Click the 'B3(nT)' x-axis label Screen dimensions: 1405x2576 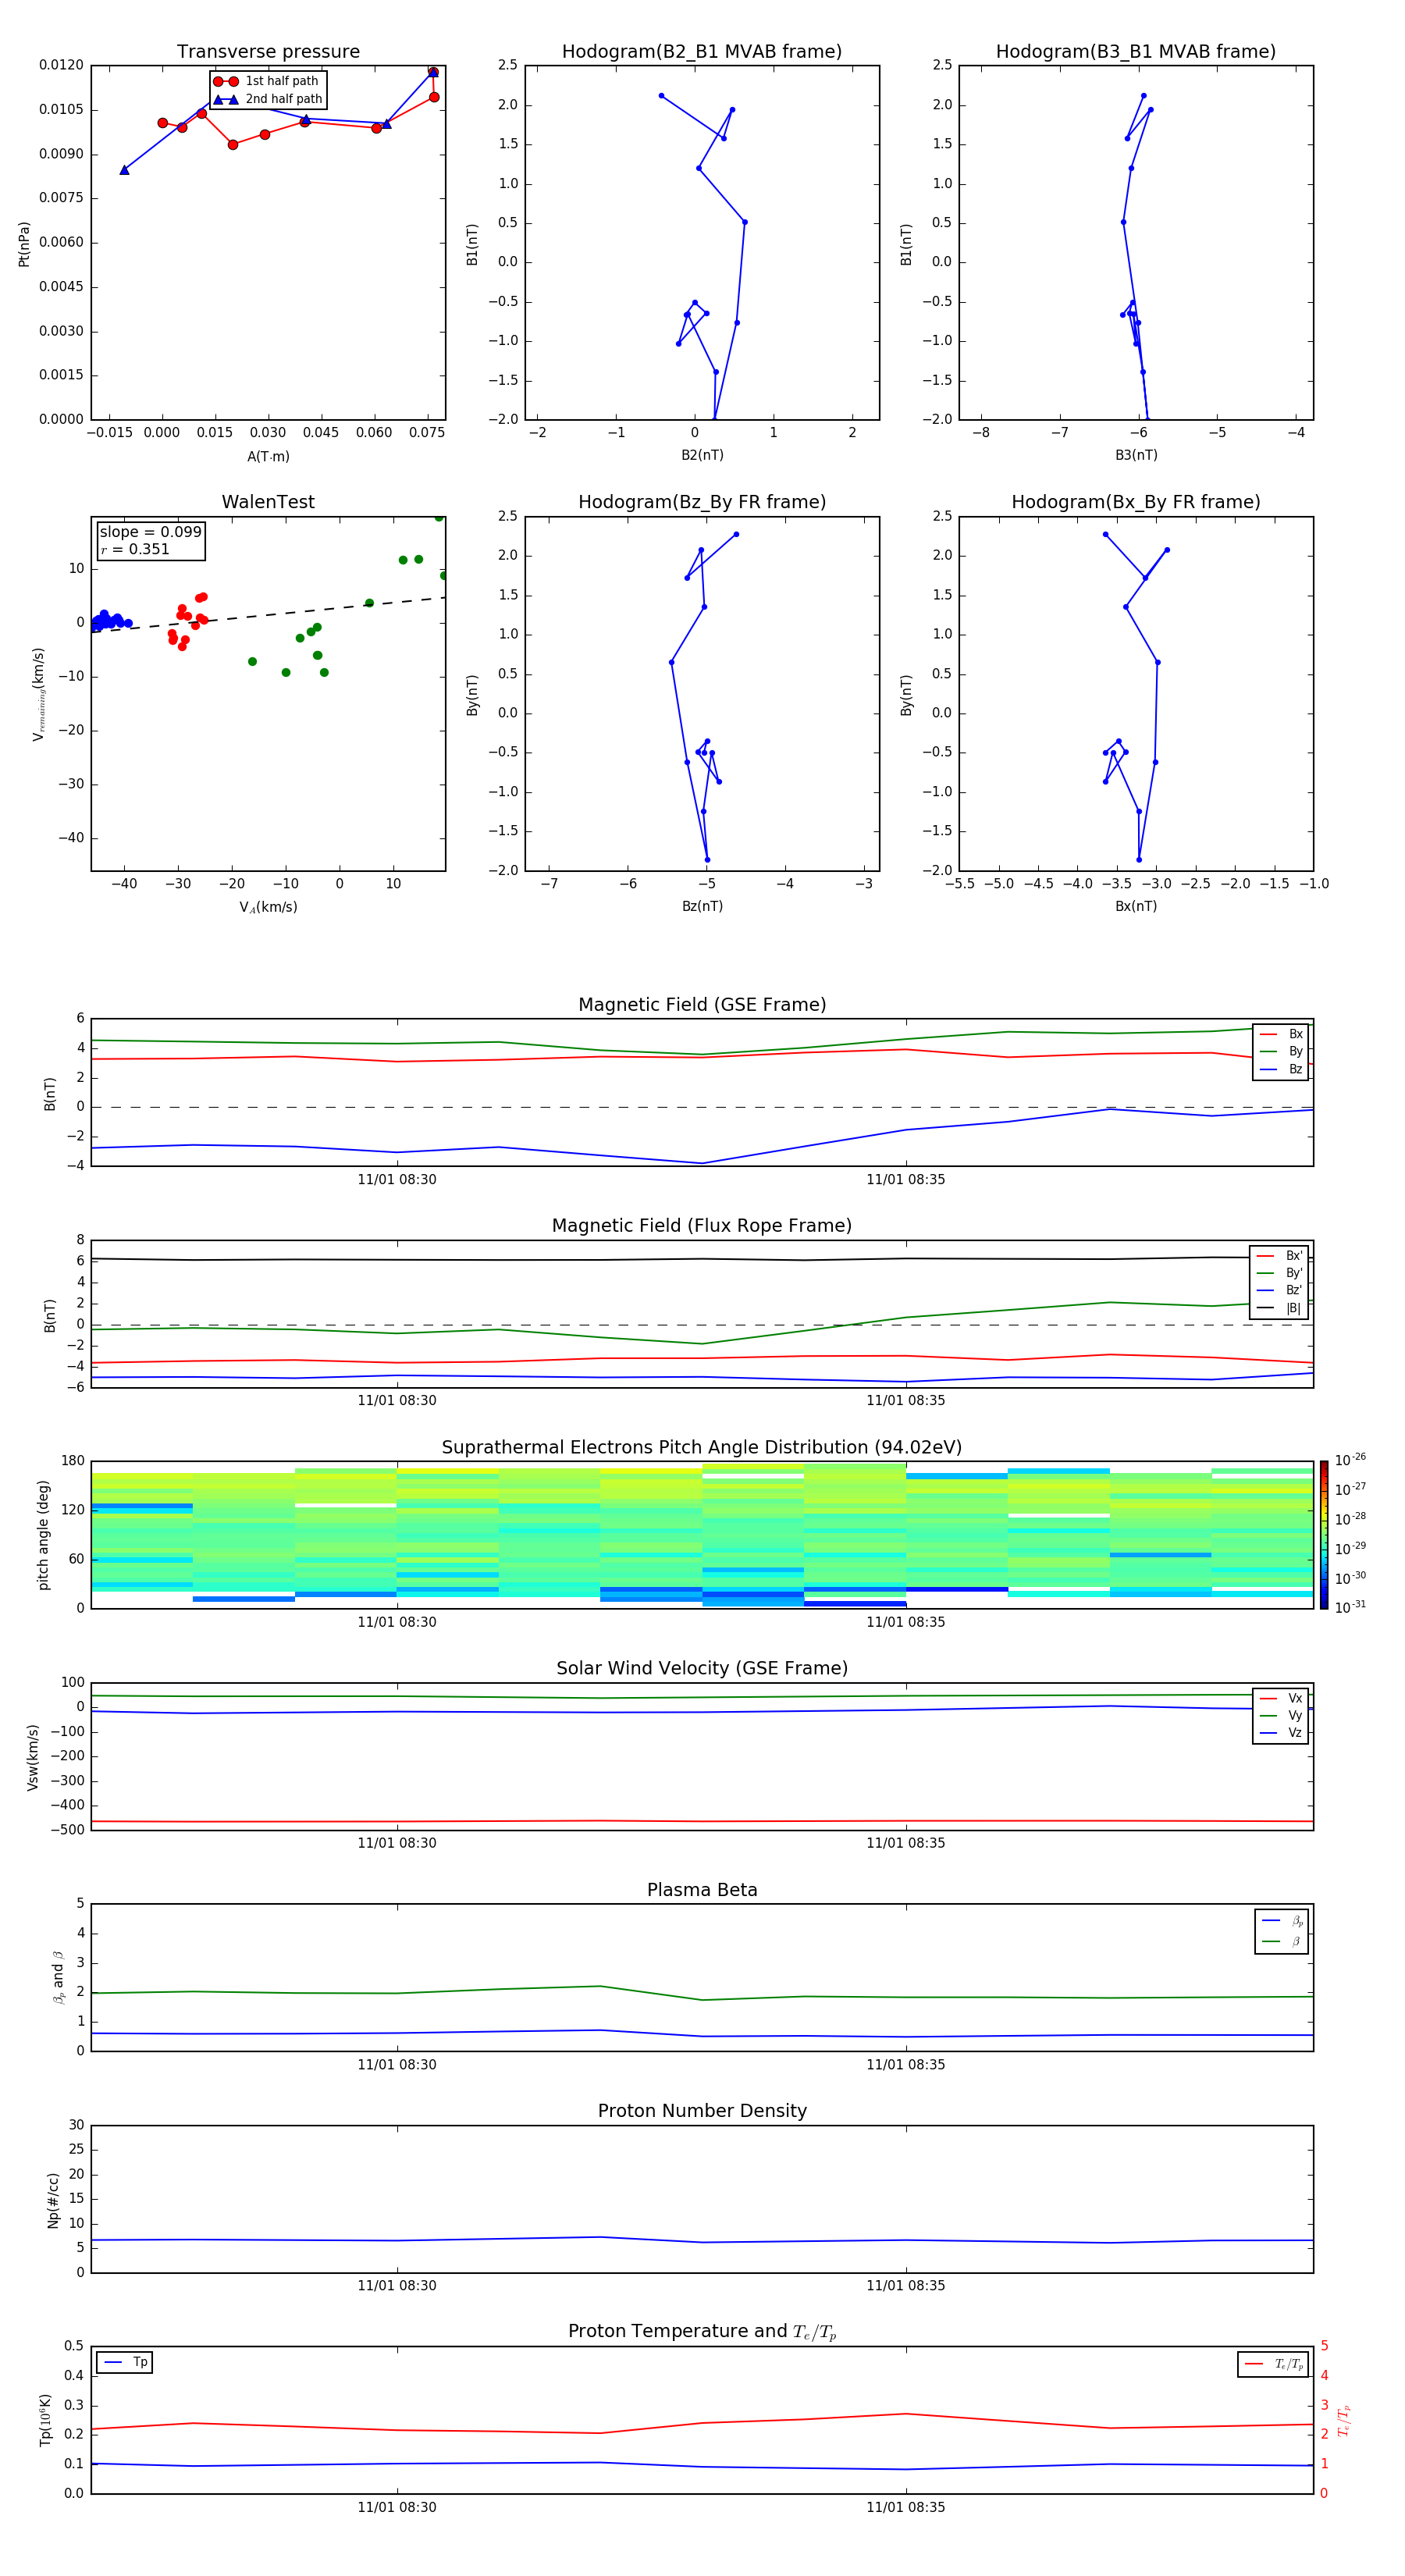click(1136, 455)
